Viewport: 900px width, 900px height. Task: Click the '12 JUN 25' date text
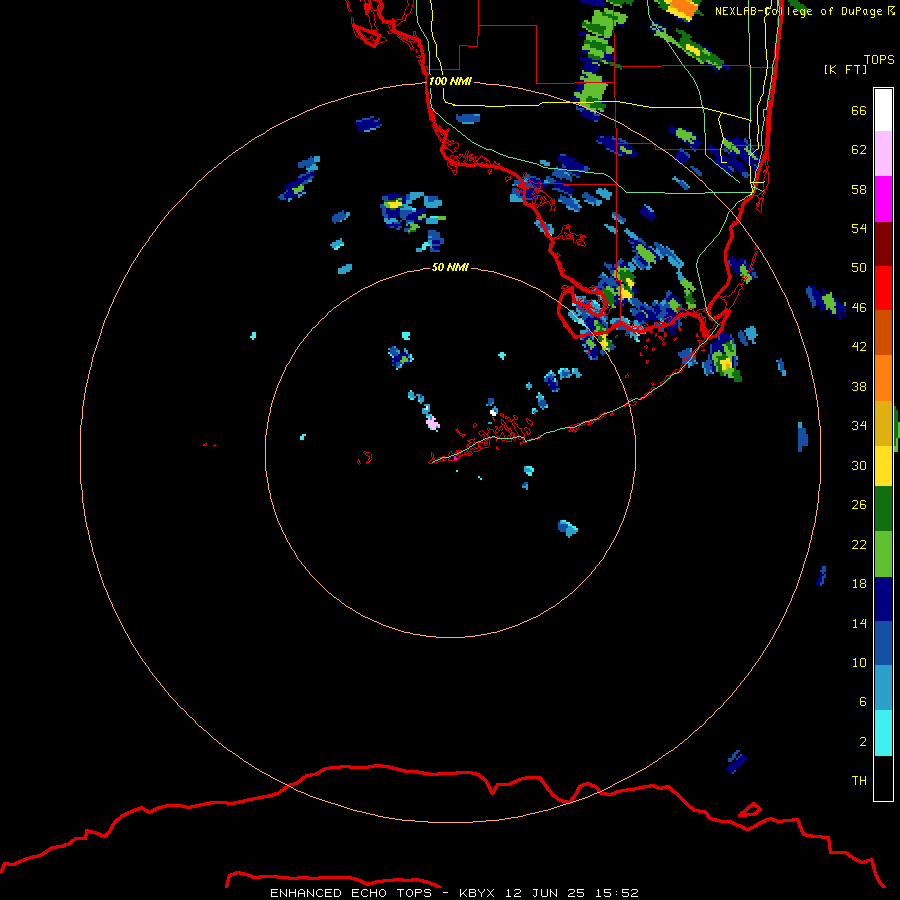coord(545,893)
